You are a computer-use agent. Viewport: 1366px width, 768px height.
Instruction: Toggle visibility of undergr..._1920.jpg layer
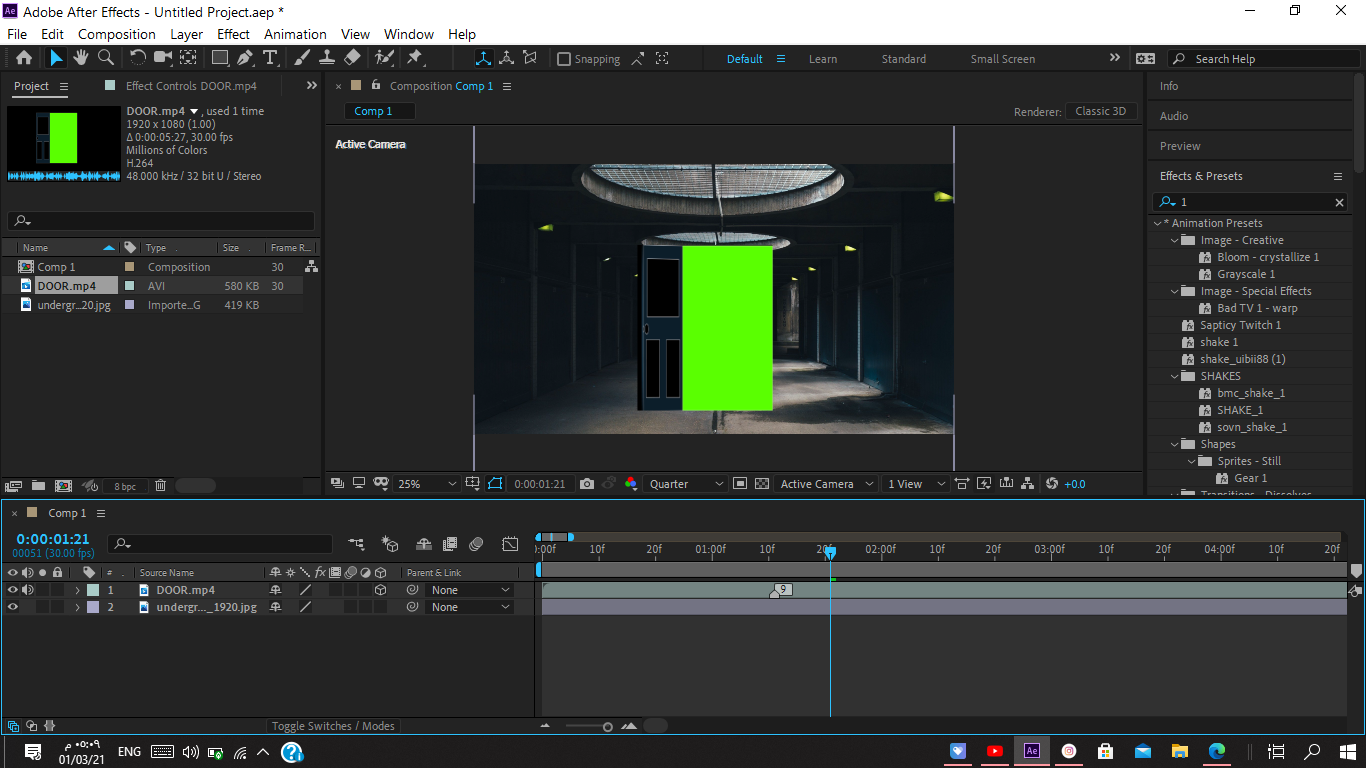(x=13, y=607)
